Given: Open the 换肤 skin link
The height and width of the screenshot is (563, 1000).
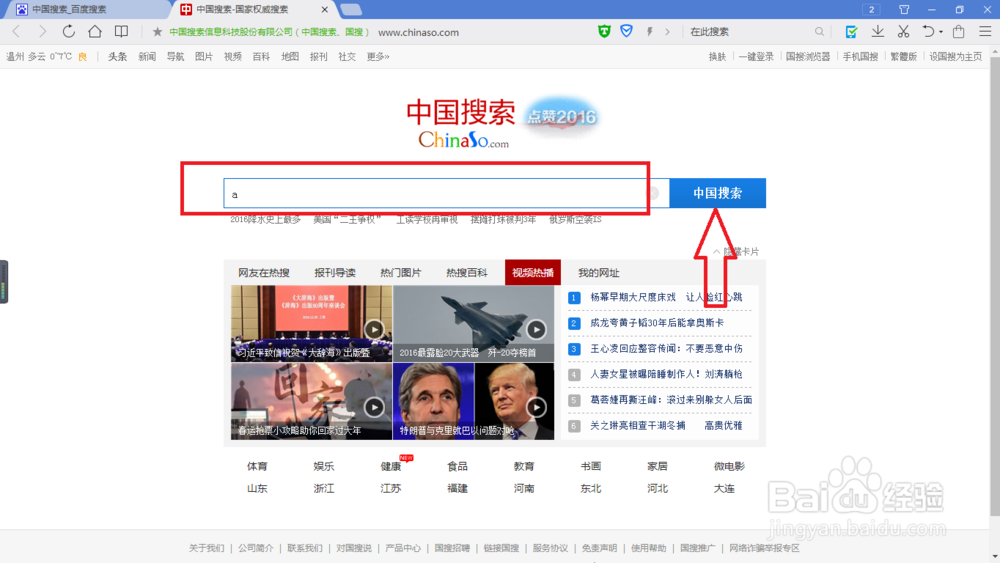Looking at the screenshot, I should [x=717, y=57].
